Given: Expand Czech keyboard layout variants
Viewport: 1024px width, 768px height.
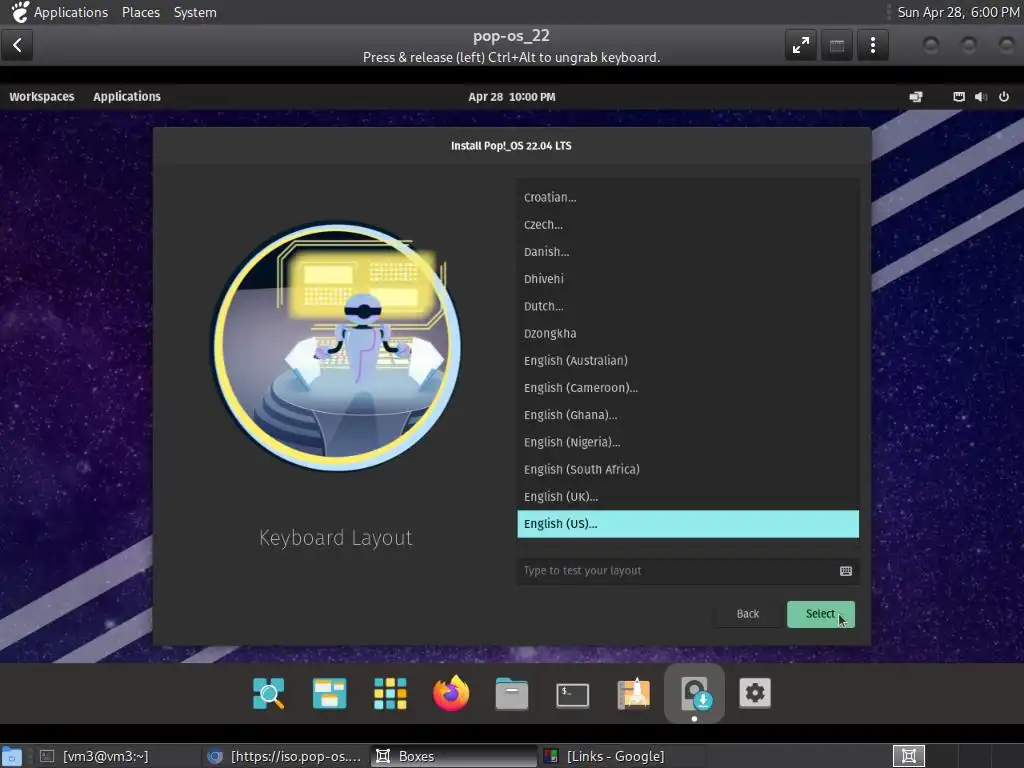Looking at the screenshot, I should click(688, 225).
